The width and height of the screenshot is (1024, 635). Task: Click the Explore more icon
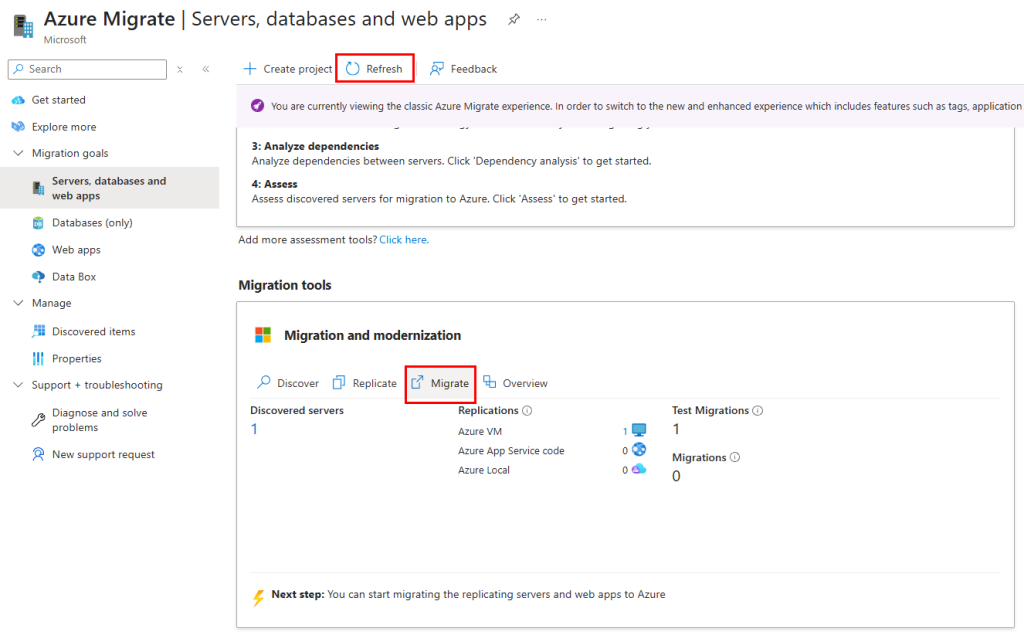[x=18, y=127]
